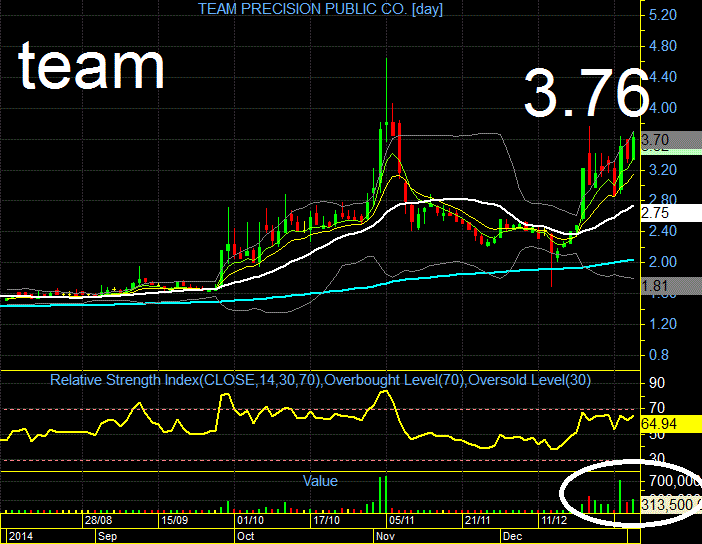Click the large 'team' symbol label
The height and width of the screenshot is (544, 702).
91,65
